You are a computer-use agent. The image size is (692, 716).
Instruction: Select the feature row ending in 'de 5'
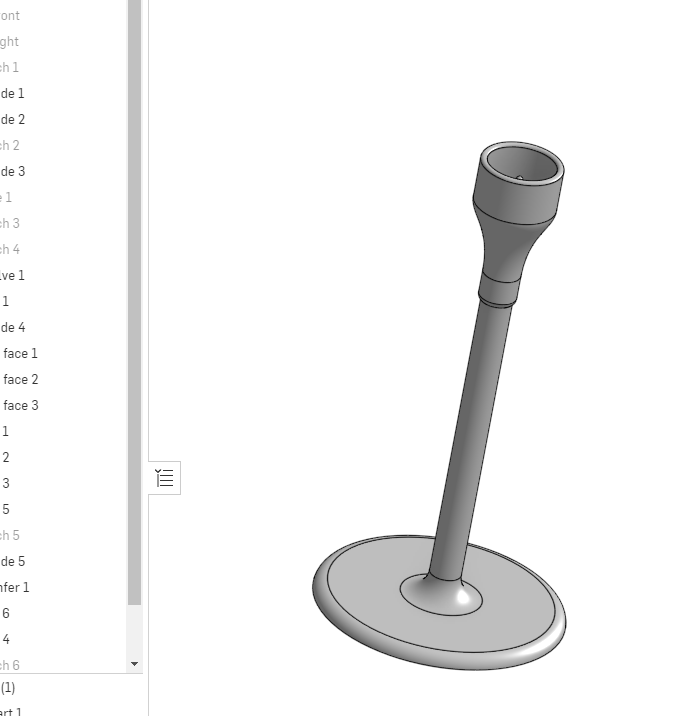tap(63, 561)
